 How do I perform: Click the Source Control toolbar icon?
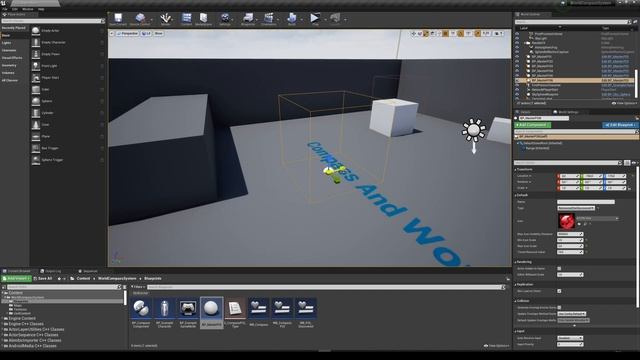point(140,19)
